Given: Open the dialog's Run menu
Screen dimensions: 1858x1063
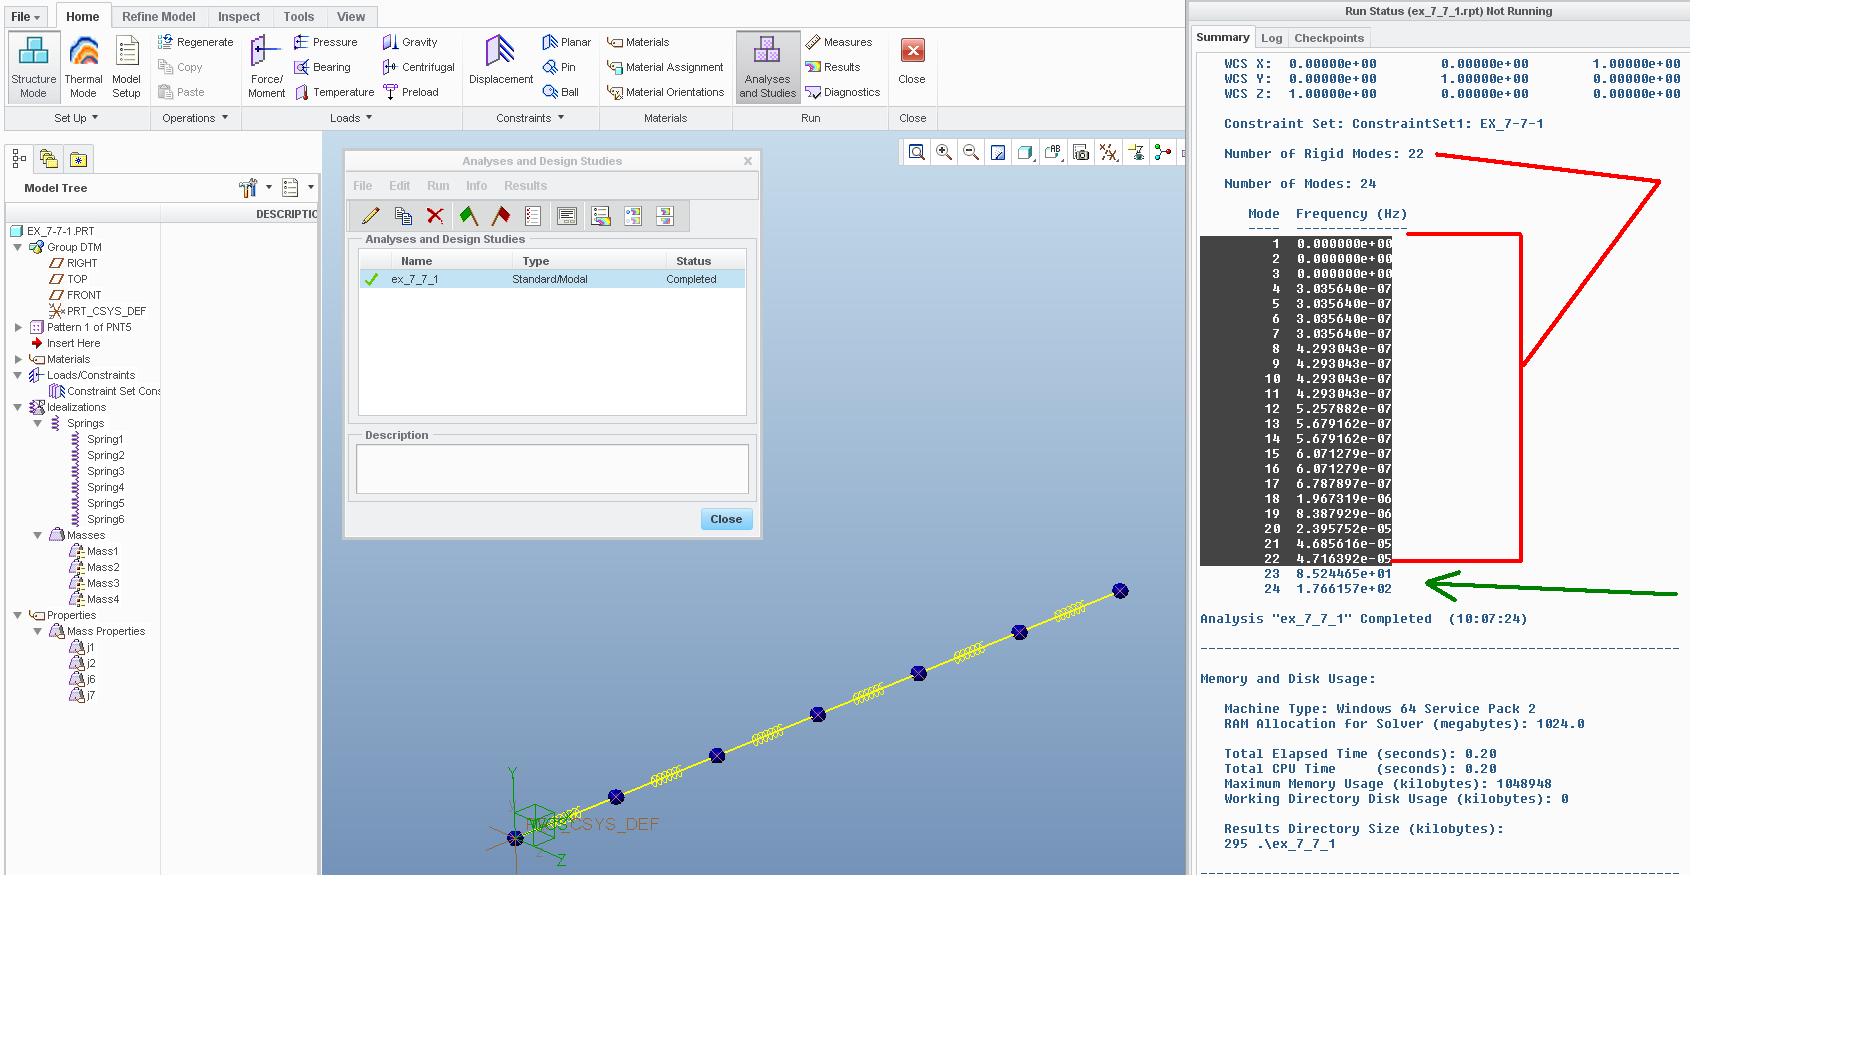Looking at the screenshot, I should pyautogui.click(x=438, y=186).
